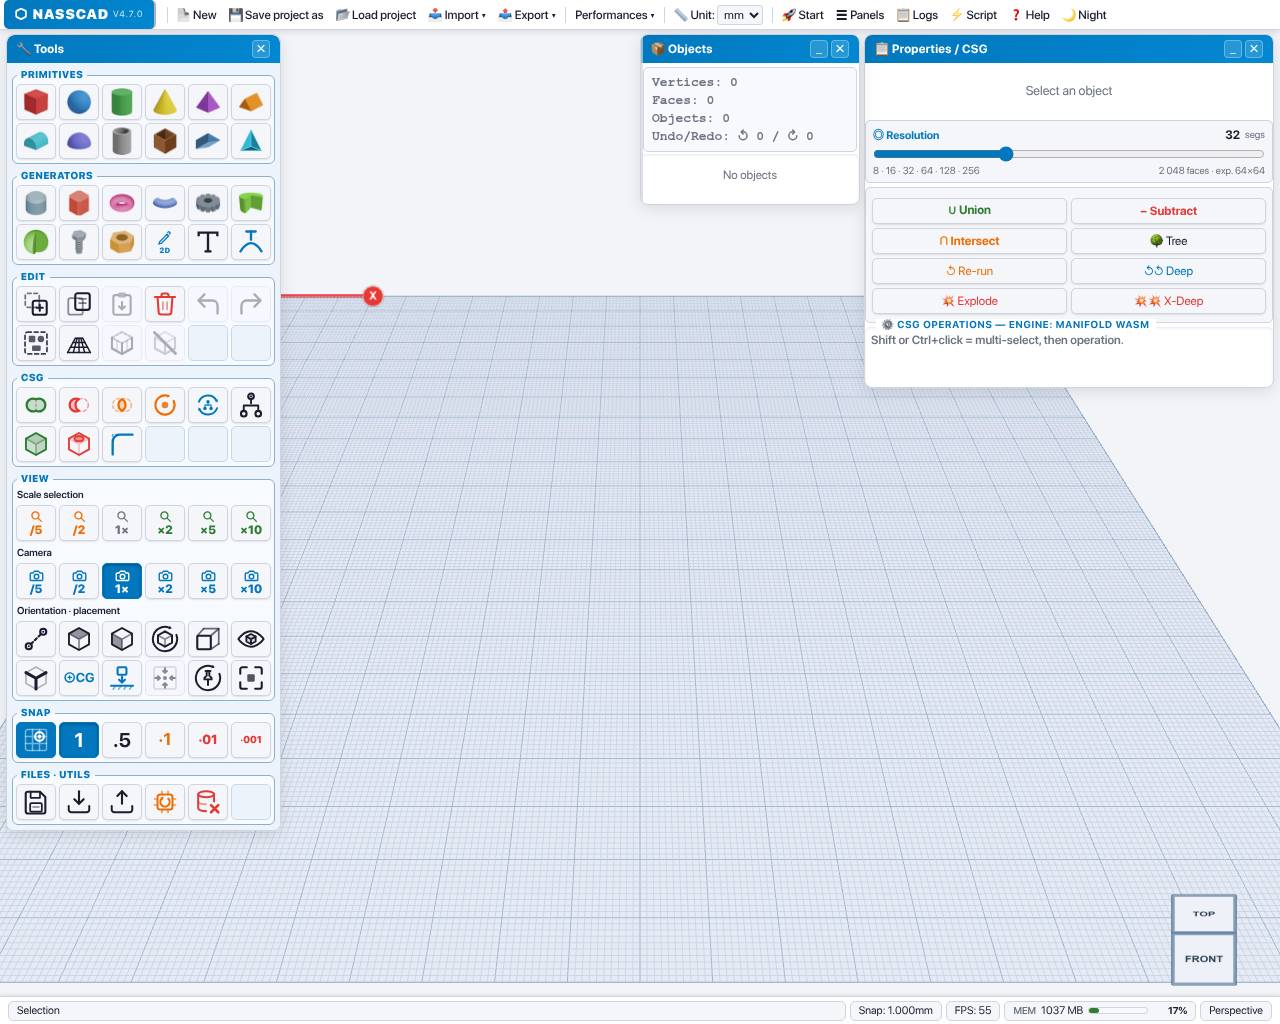Select the Text generator tool
This screenshot has width=1280, height=1024.
point(208,242)
